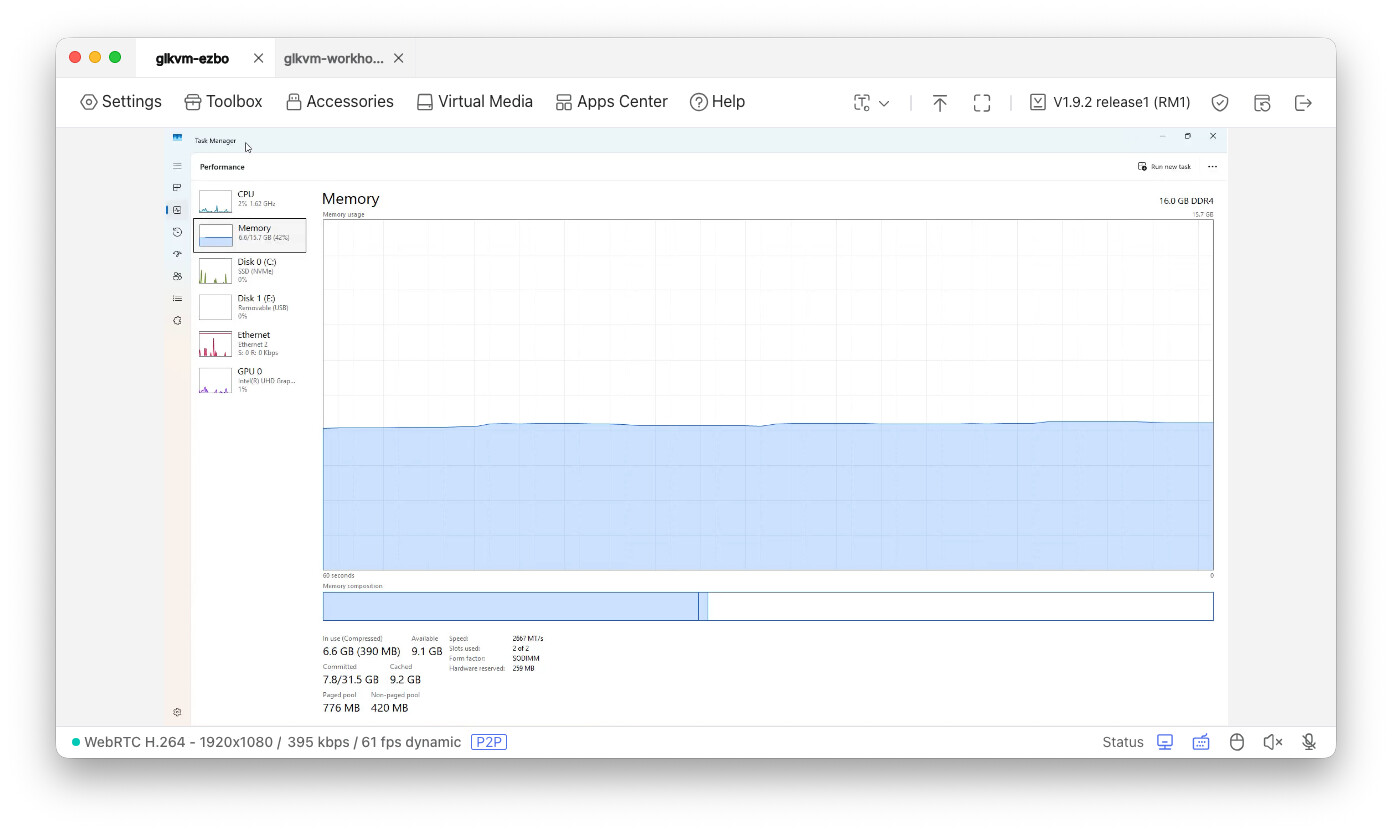Click the Memory usage graph area
This screenshot has width=1392, height=832.
point(768,395)
